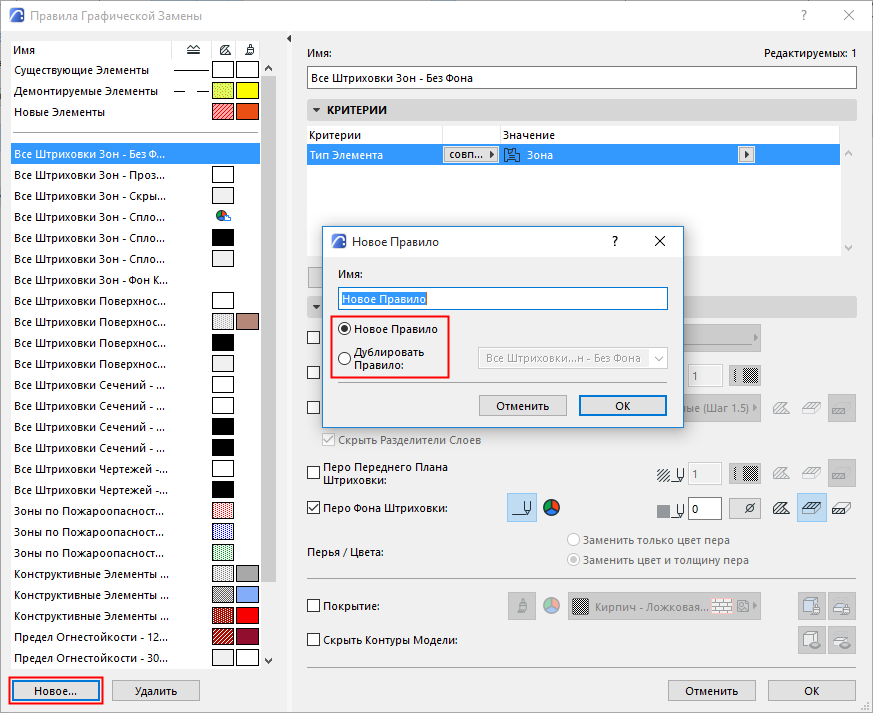Select Демонтируемые Элементы in the list

(x=135, y=91)
